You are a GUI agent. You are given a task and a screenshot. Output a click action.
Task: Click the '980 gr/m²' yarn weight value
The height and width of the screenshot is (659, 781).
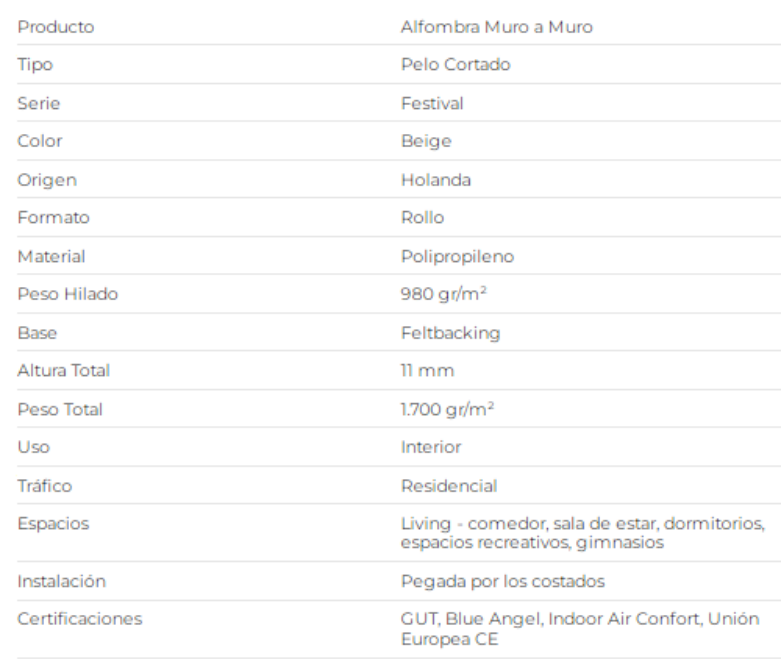(x=443, y=294)
